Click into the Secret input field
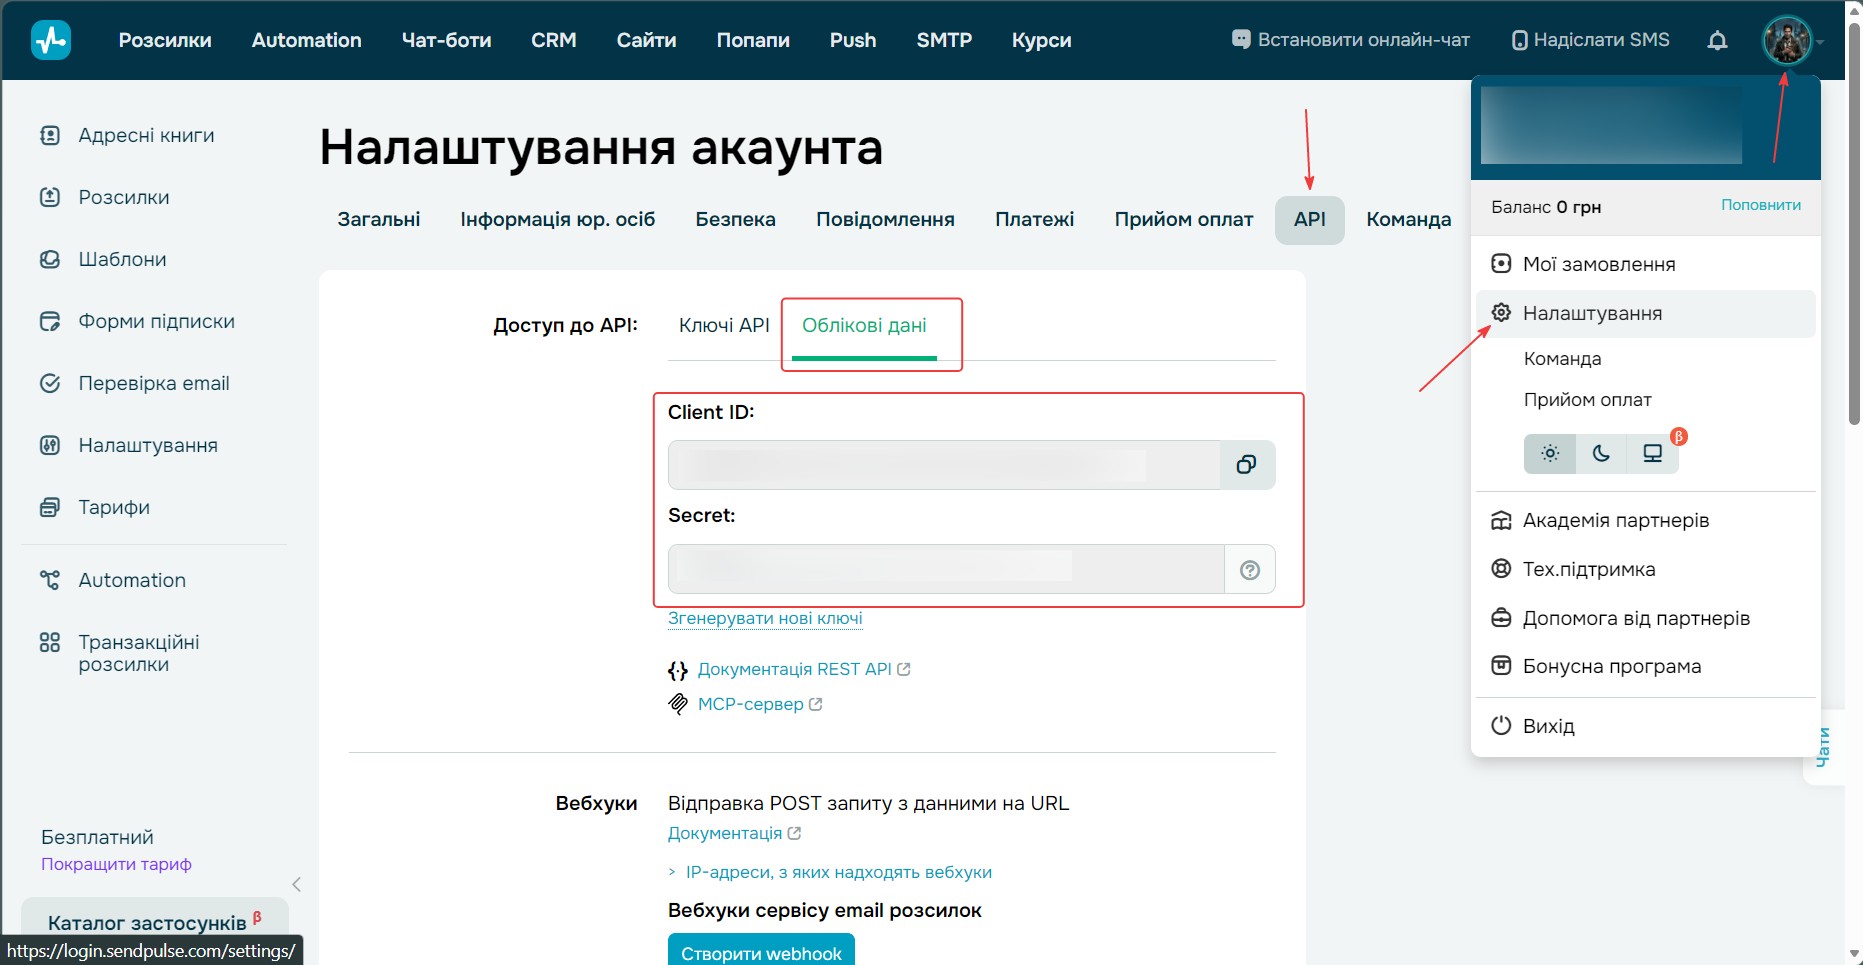 pos(946,570)
